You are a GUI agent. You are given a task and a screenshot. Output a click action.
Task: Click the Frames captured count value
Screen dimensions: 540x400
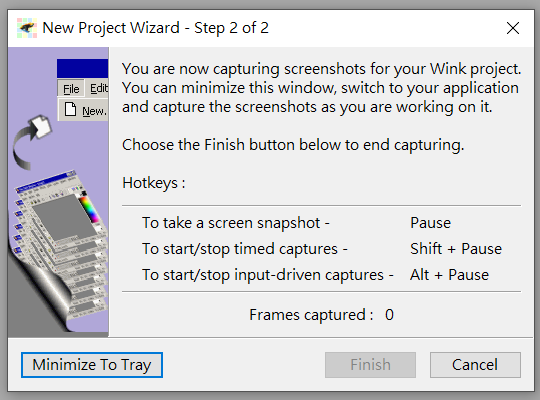point(389,315)
